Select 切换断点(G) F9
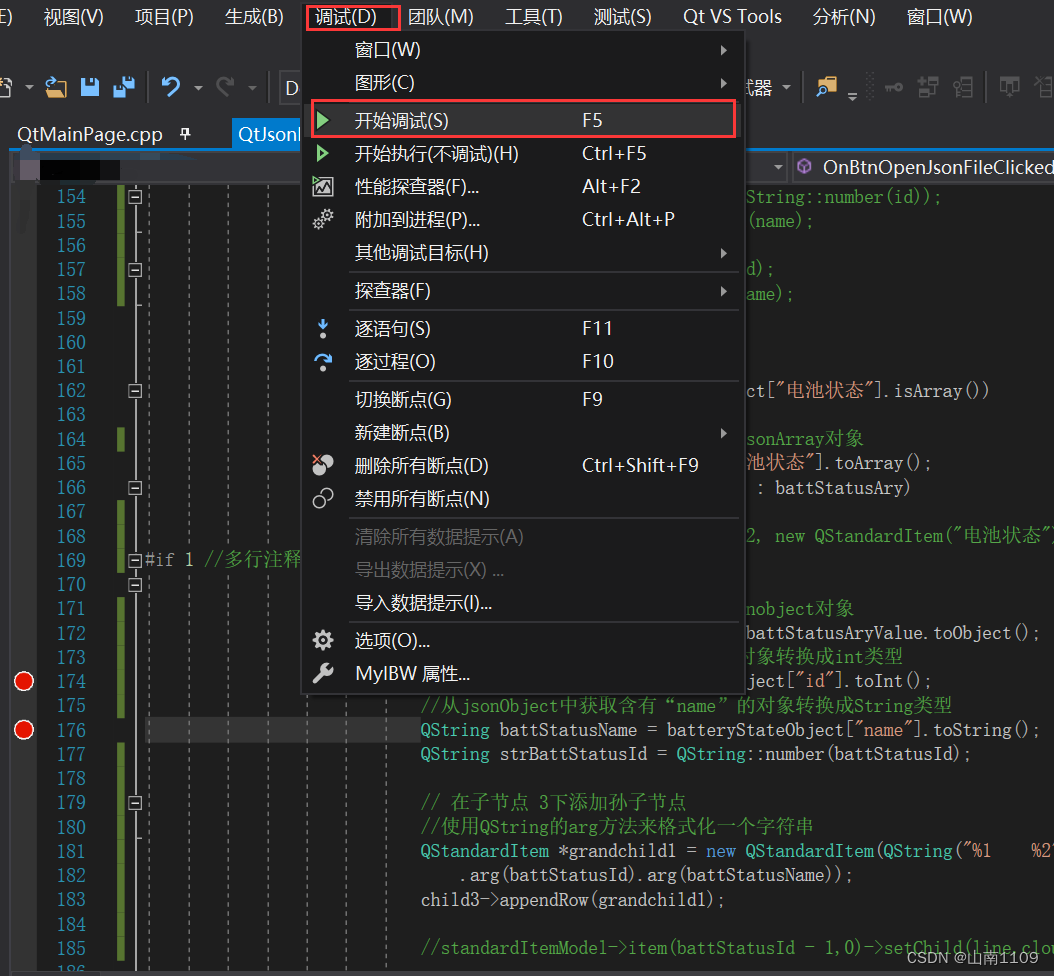The width and height of the screenshot is (1054, 976). pos(525,399)
